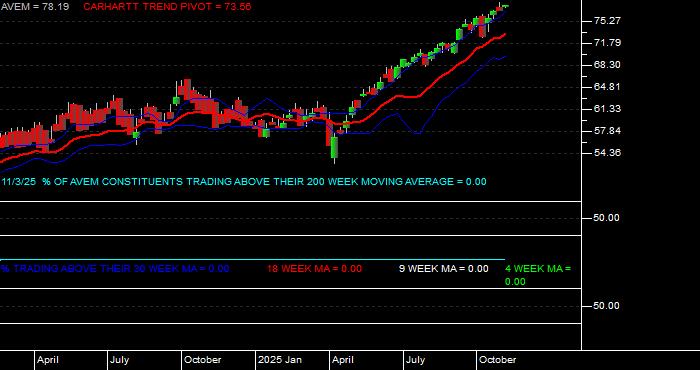Click the 30 WEEK MA = 0.00 label
Viewport: 700px width, 370px height.
[x=115, y=269]
